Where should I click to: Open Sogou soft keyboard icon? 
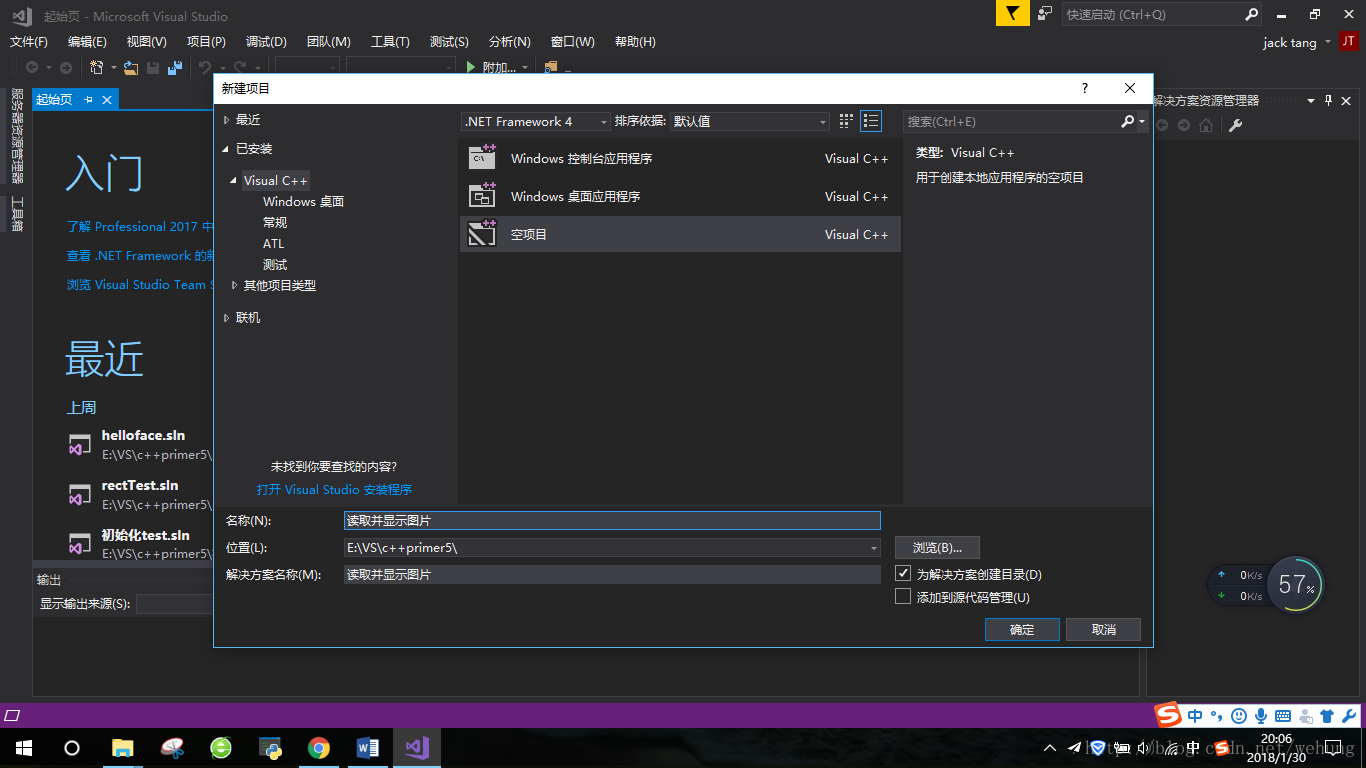click(1282, 715)
